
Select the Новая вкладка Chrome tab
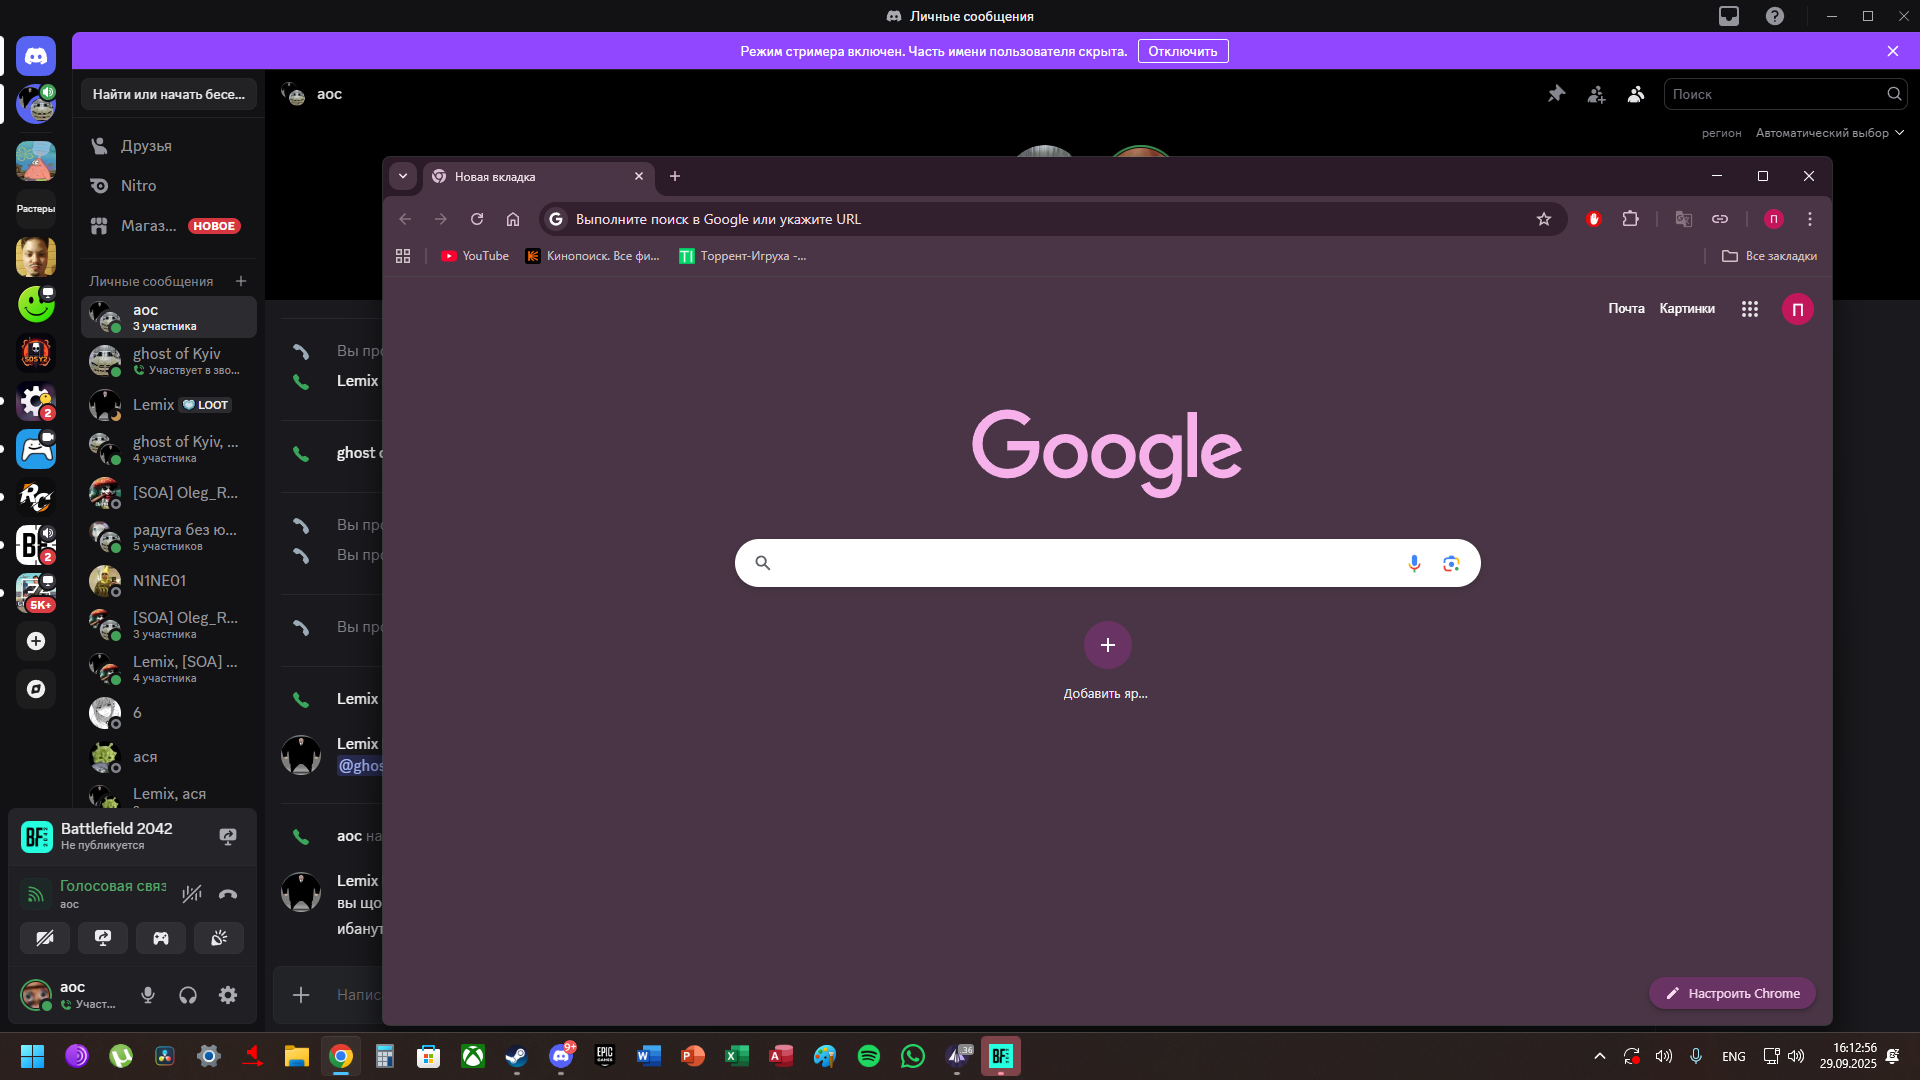pos(540,177)
